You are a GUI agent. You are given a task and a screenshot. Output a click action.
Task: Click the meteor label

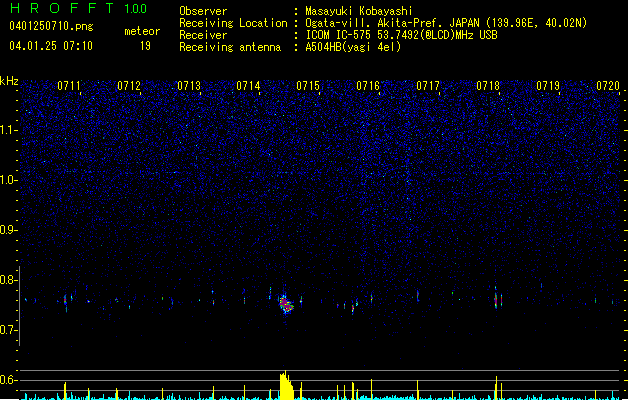pos(142,31)
